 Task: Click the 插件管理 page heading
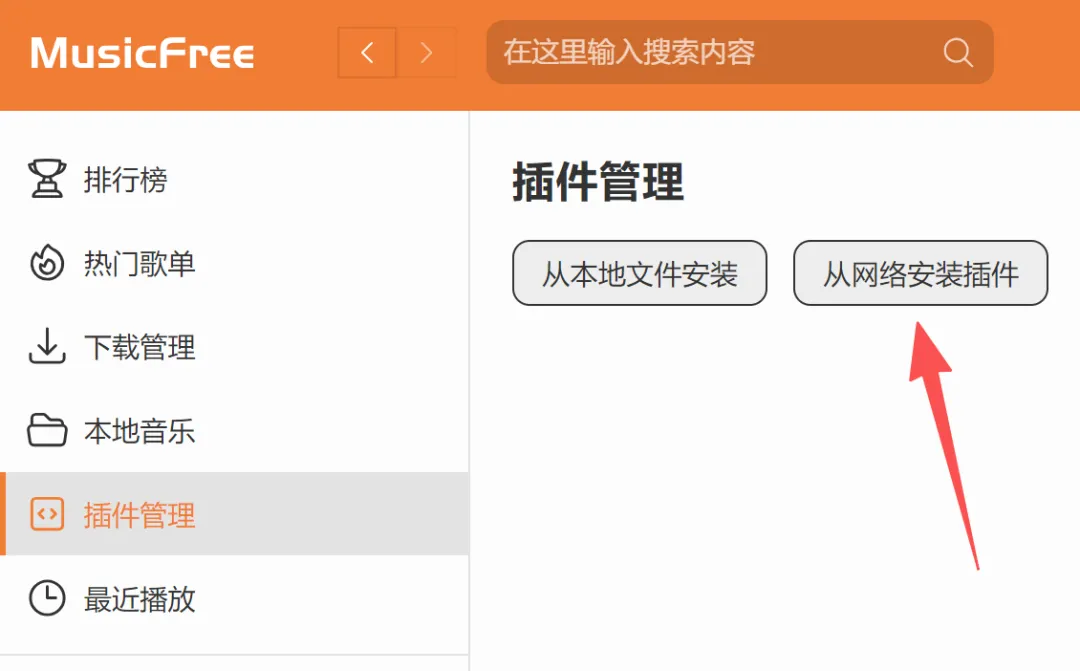(x=597, y=183)
